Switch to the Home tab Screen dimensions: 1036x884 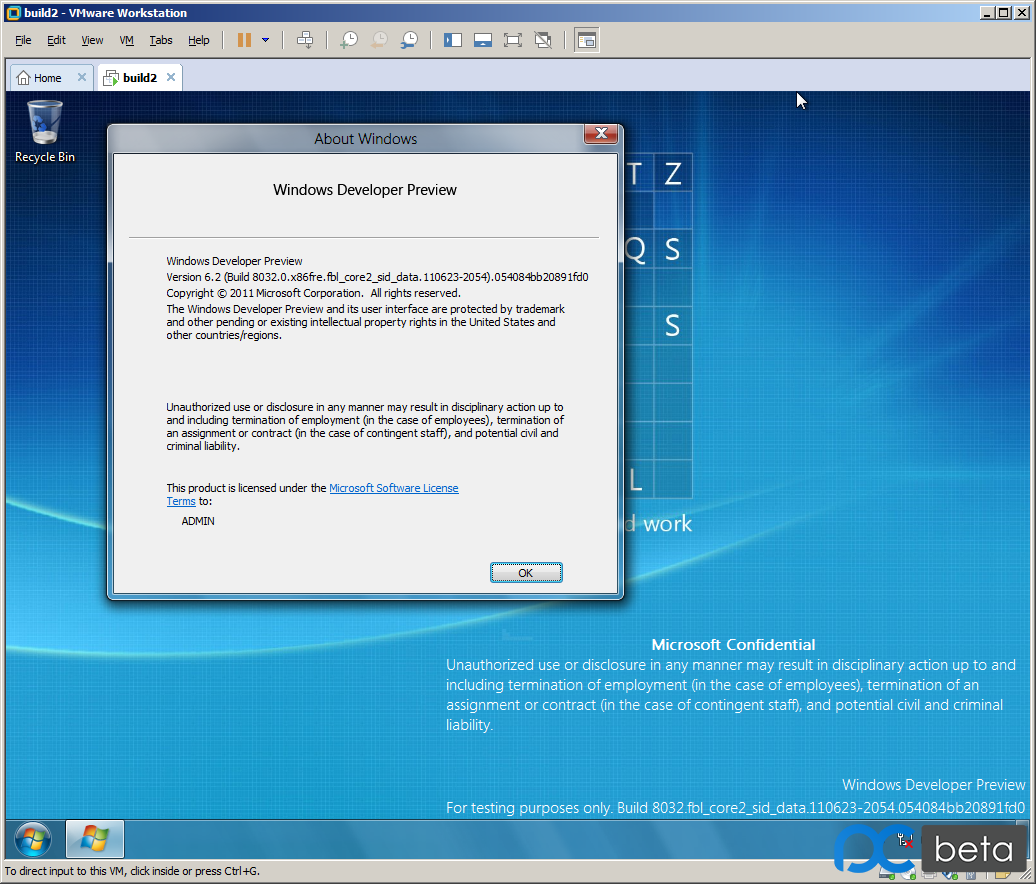pyautogui.click(x=40, y=77)
